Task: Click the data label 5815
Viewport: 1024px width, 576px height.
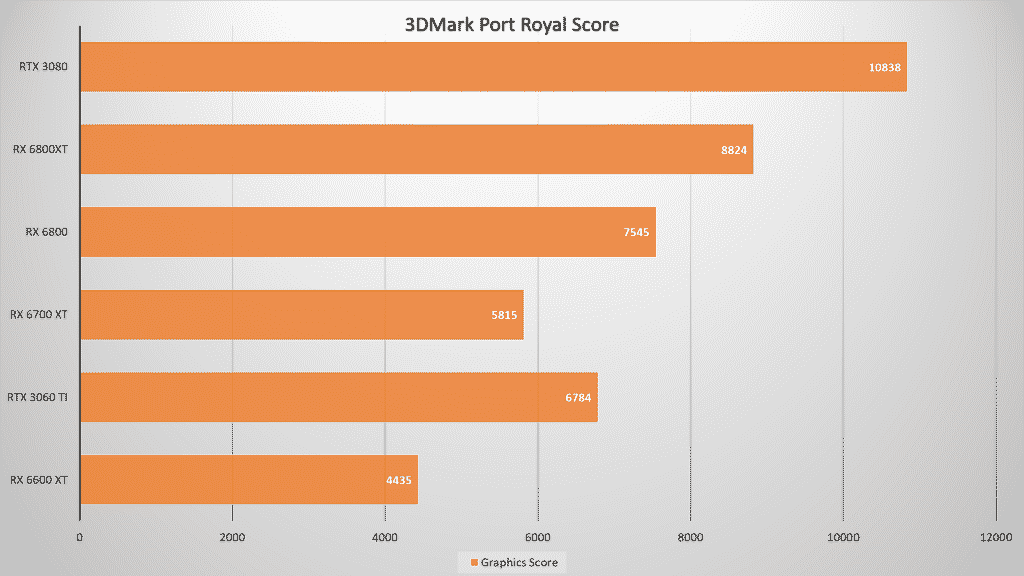Action: click(x=504, y=315)
